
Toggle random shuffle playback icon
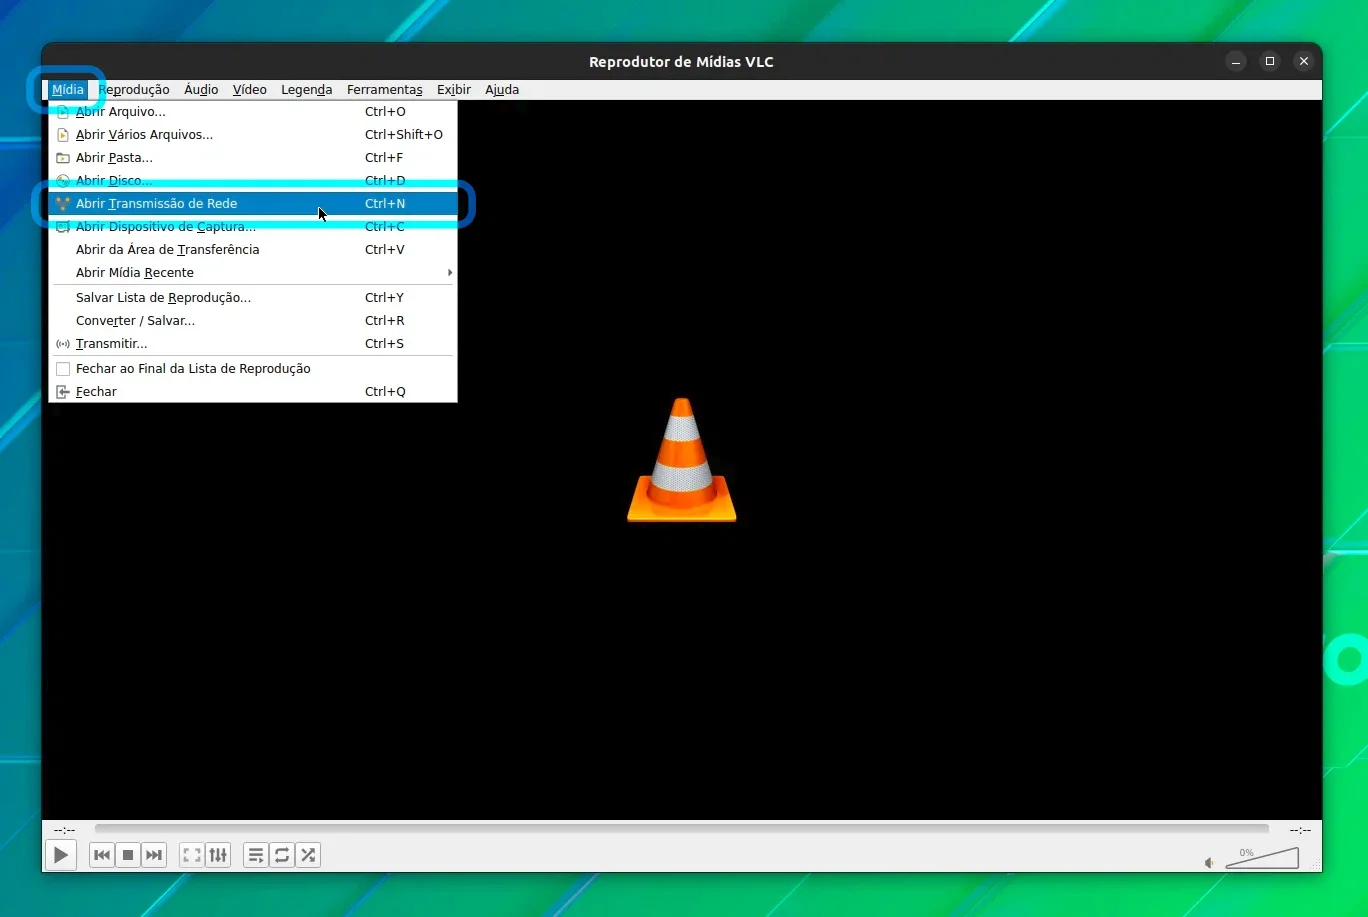pos(308,855)
